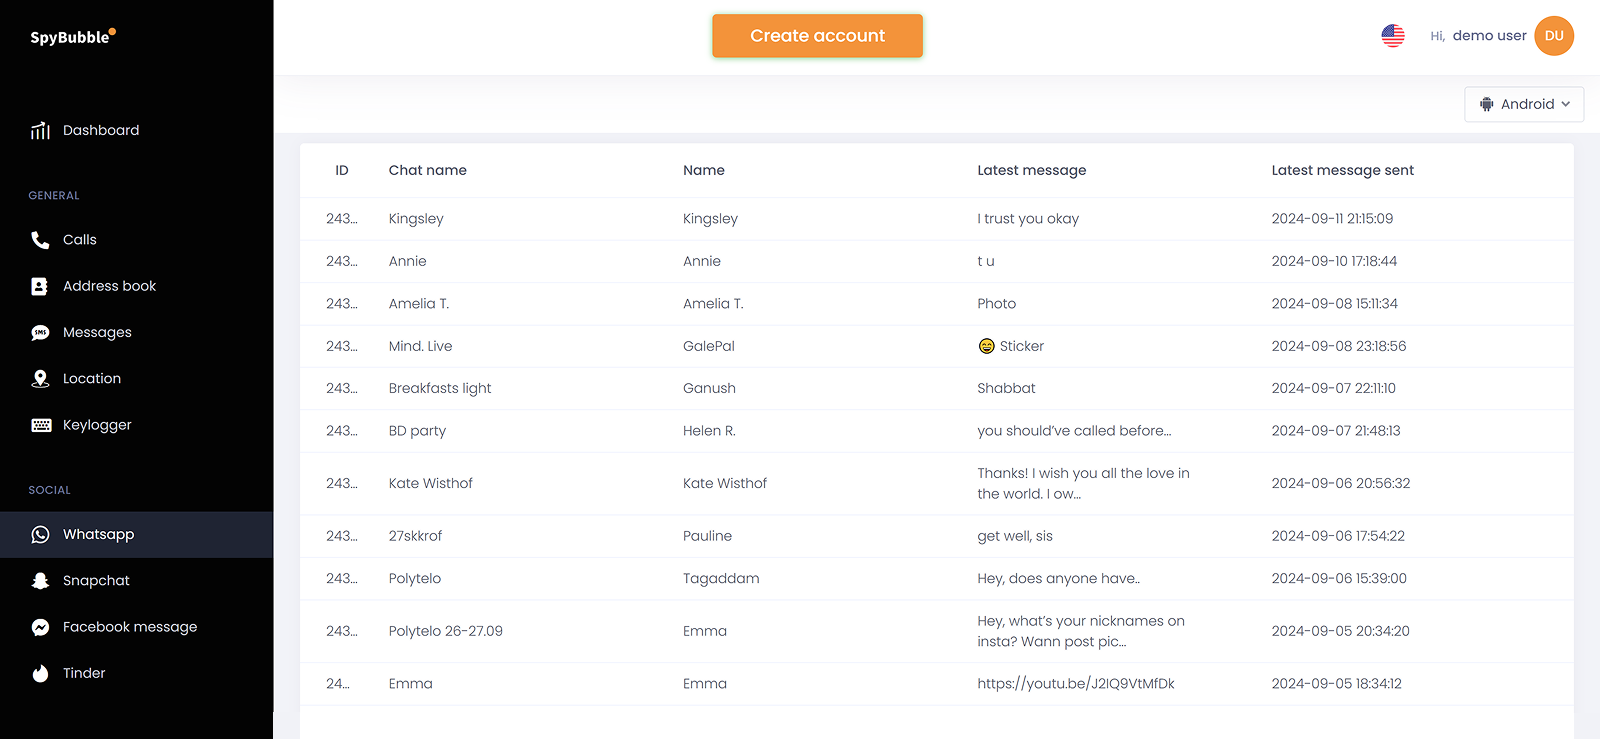This screenshot has height=739, width=1600.
Task: Click the ID column header
Action: tap(342, 170)
